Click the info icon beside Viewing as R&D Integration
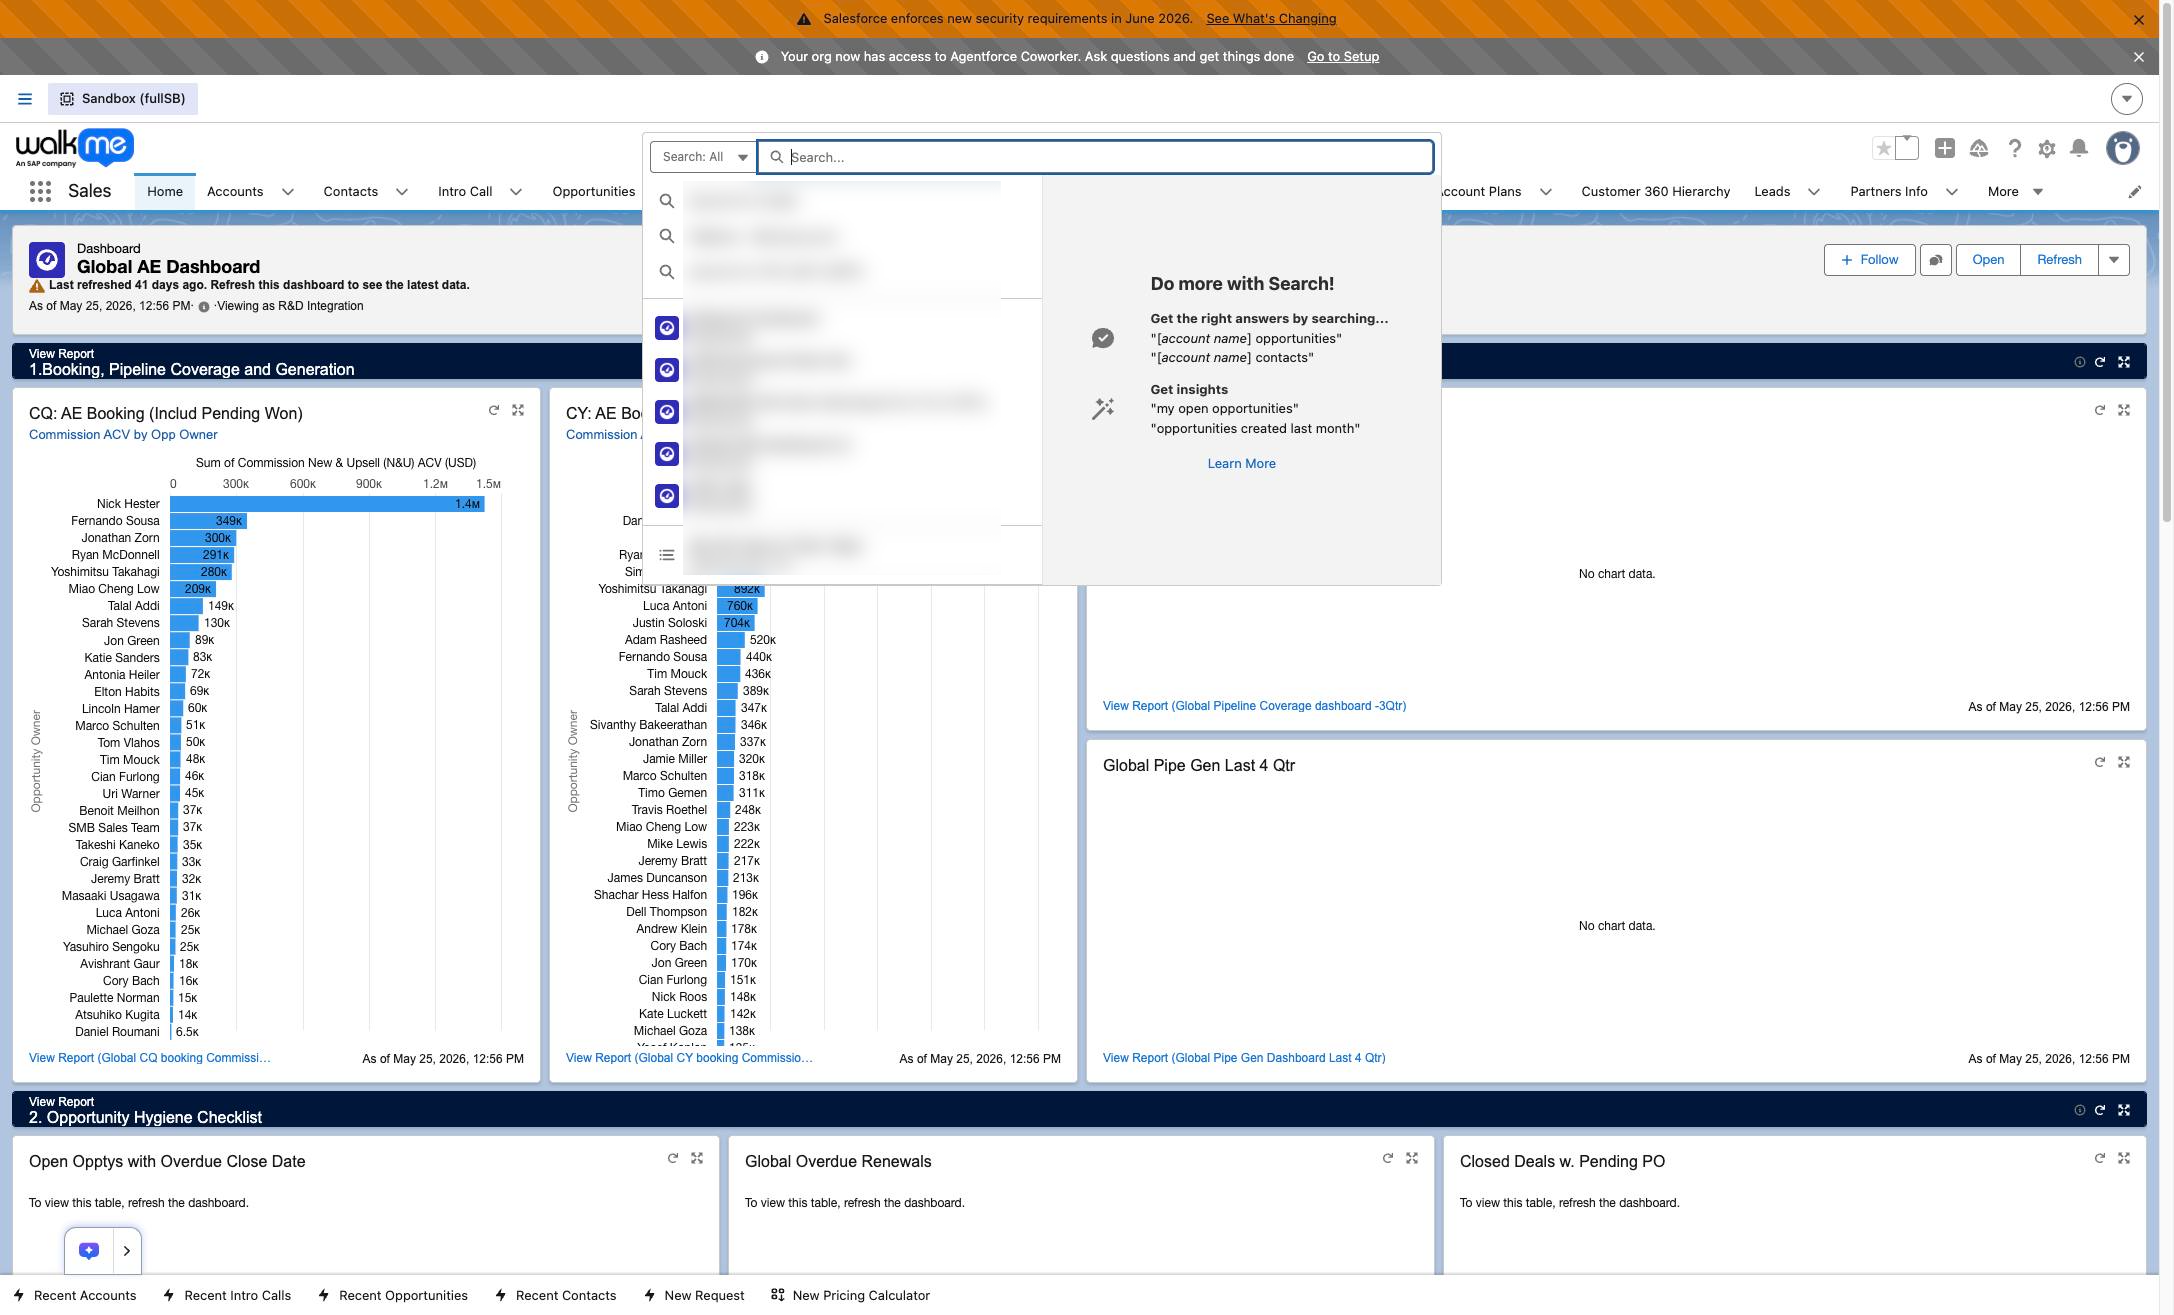The image size is (2174, 1315). [x=204, y=307]
